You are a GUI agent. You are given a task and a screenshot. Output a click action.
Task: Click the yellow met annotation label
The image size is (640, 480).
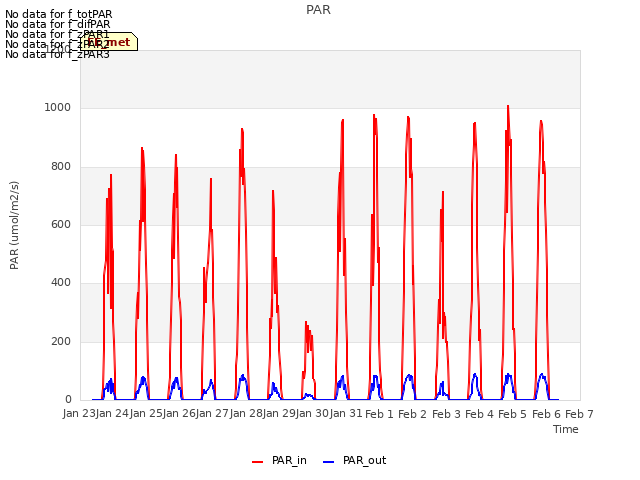point(109,42)
